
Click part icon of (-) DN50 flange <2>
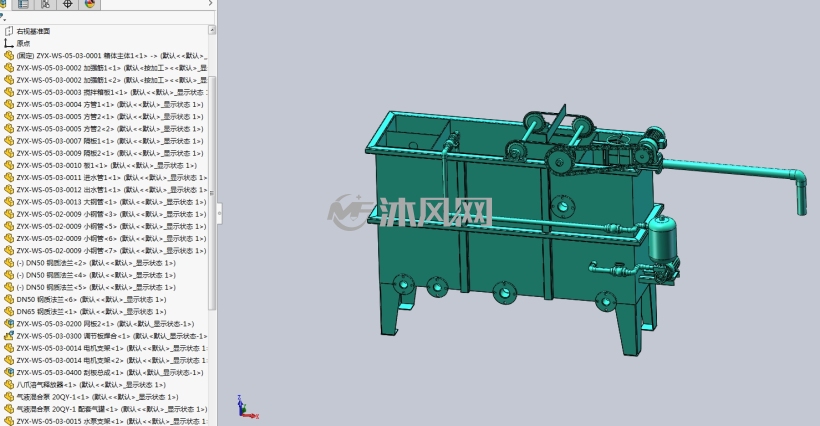tap(9, 263)
